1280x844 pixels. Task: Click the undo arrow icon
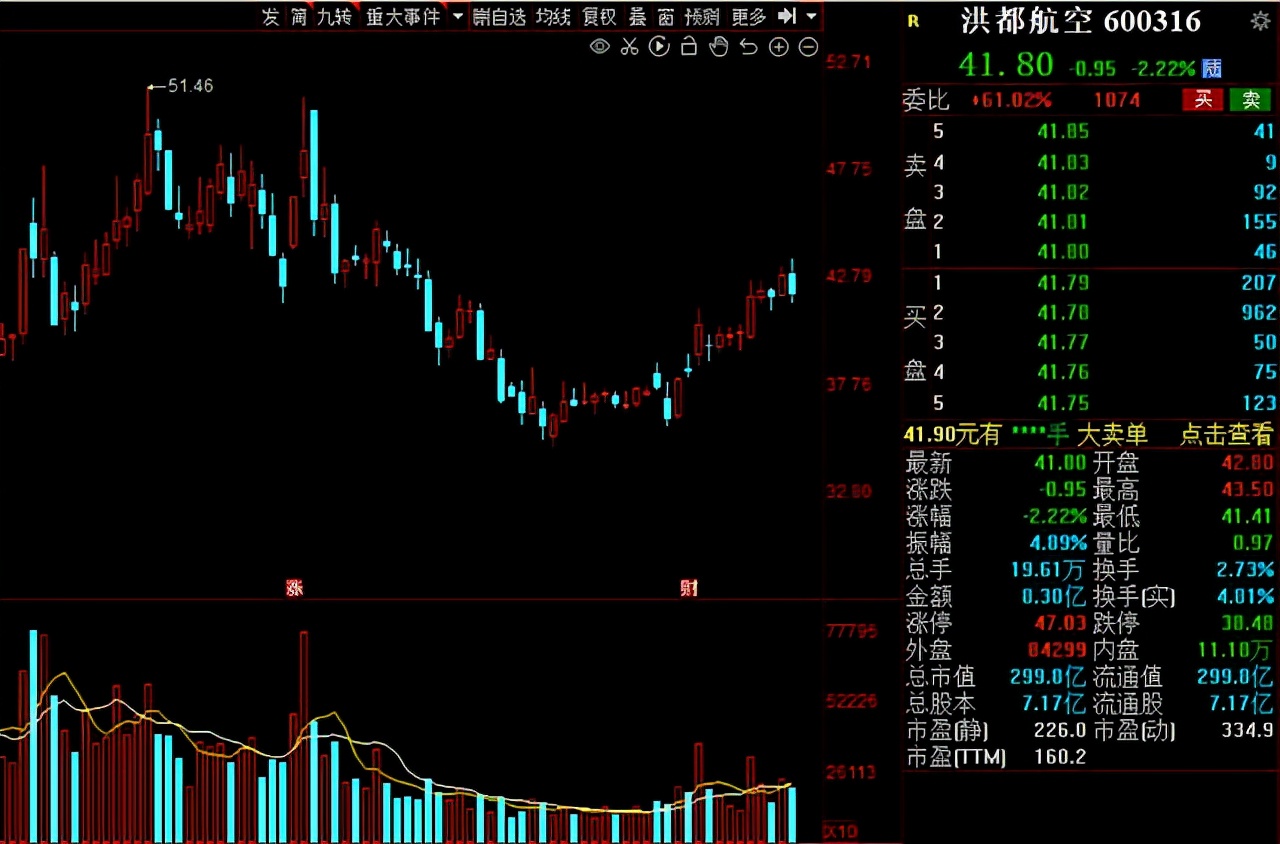(x=748, y=46)
